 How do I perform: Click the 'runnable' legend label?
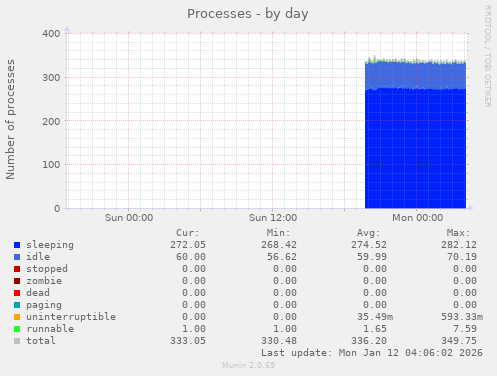[x=50, y=329]
